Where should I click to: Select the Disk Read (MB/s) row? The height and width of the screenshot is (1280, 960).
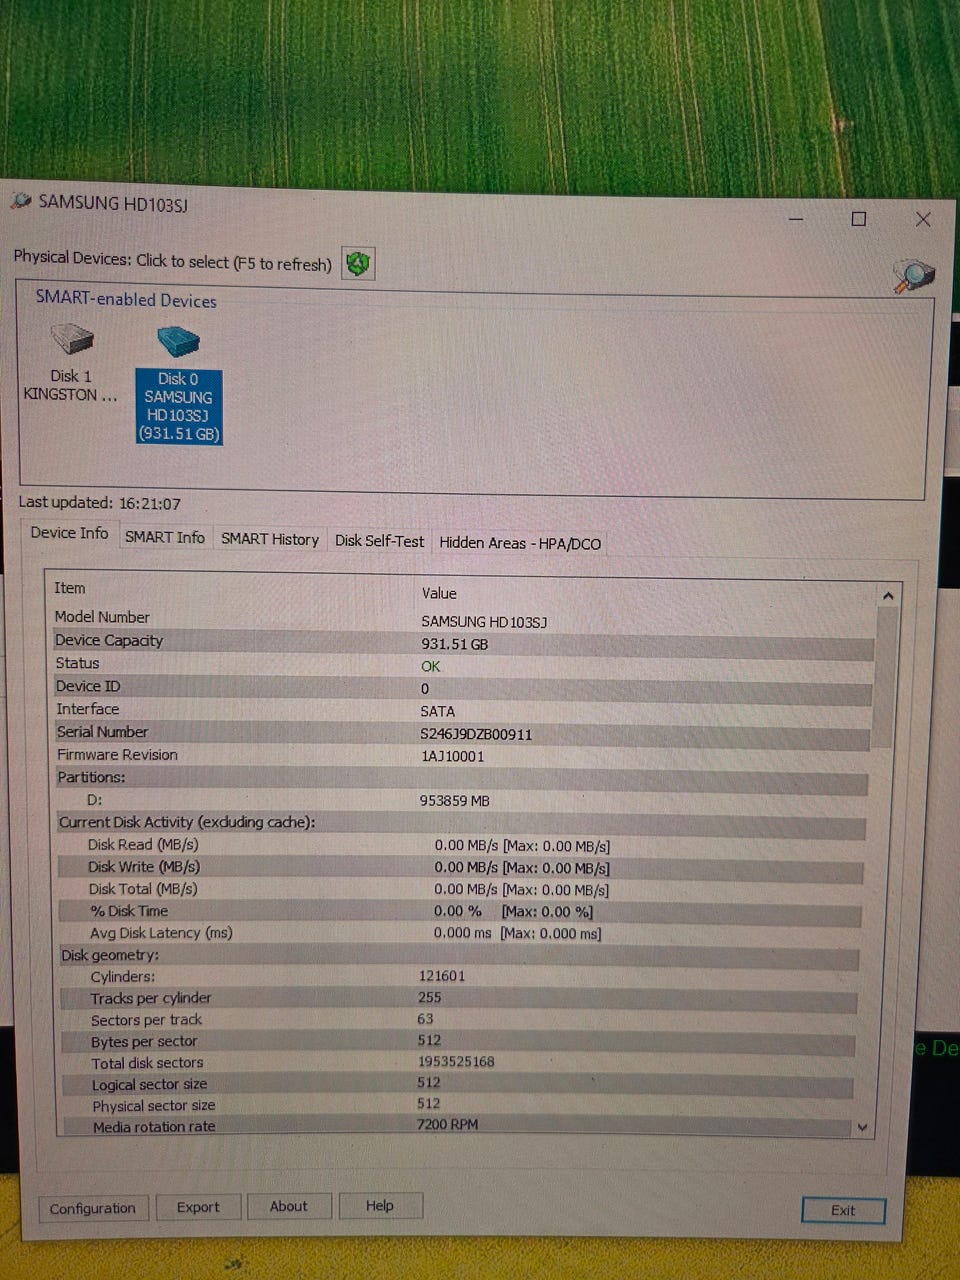point(460,845)
